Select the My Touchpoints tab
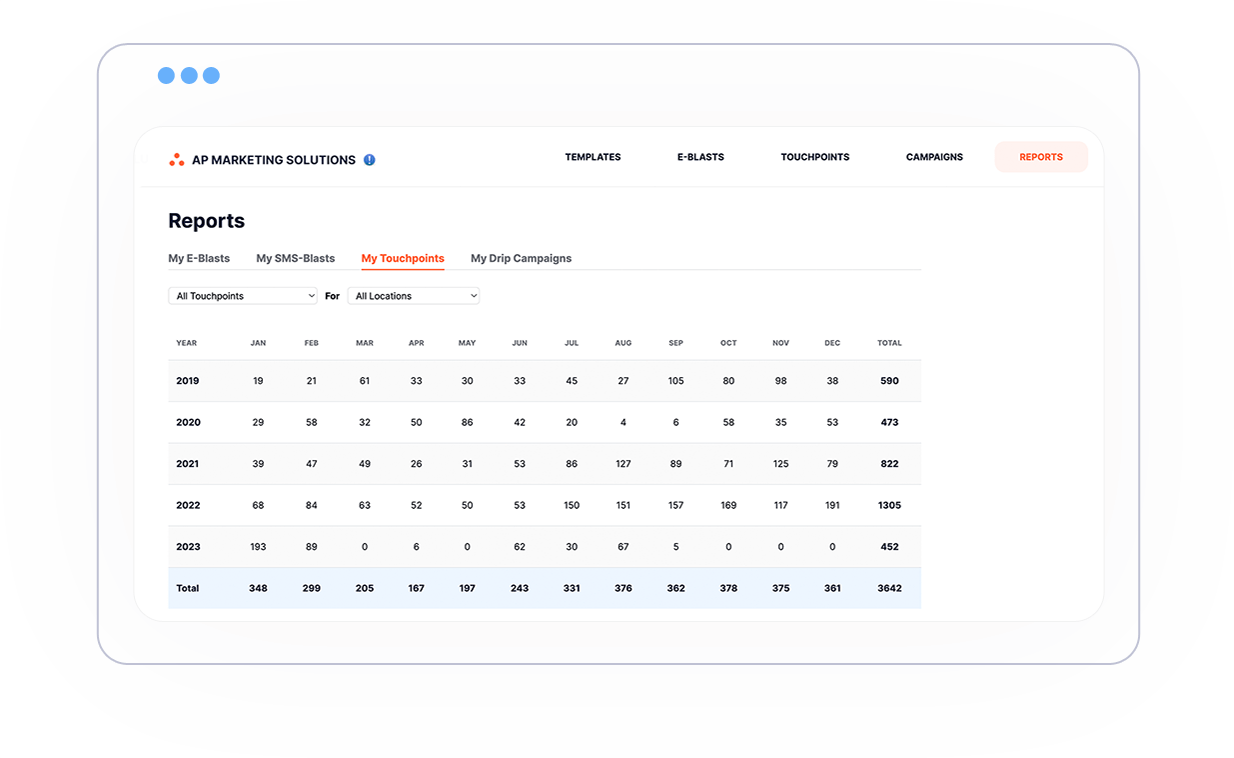 coord(403,258)
